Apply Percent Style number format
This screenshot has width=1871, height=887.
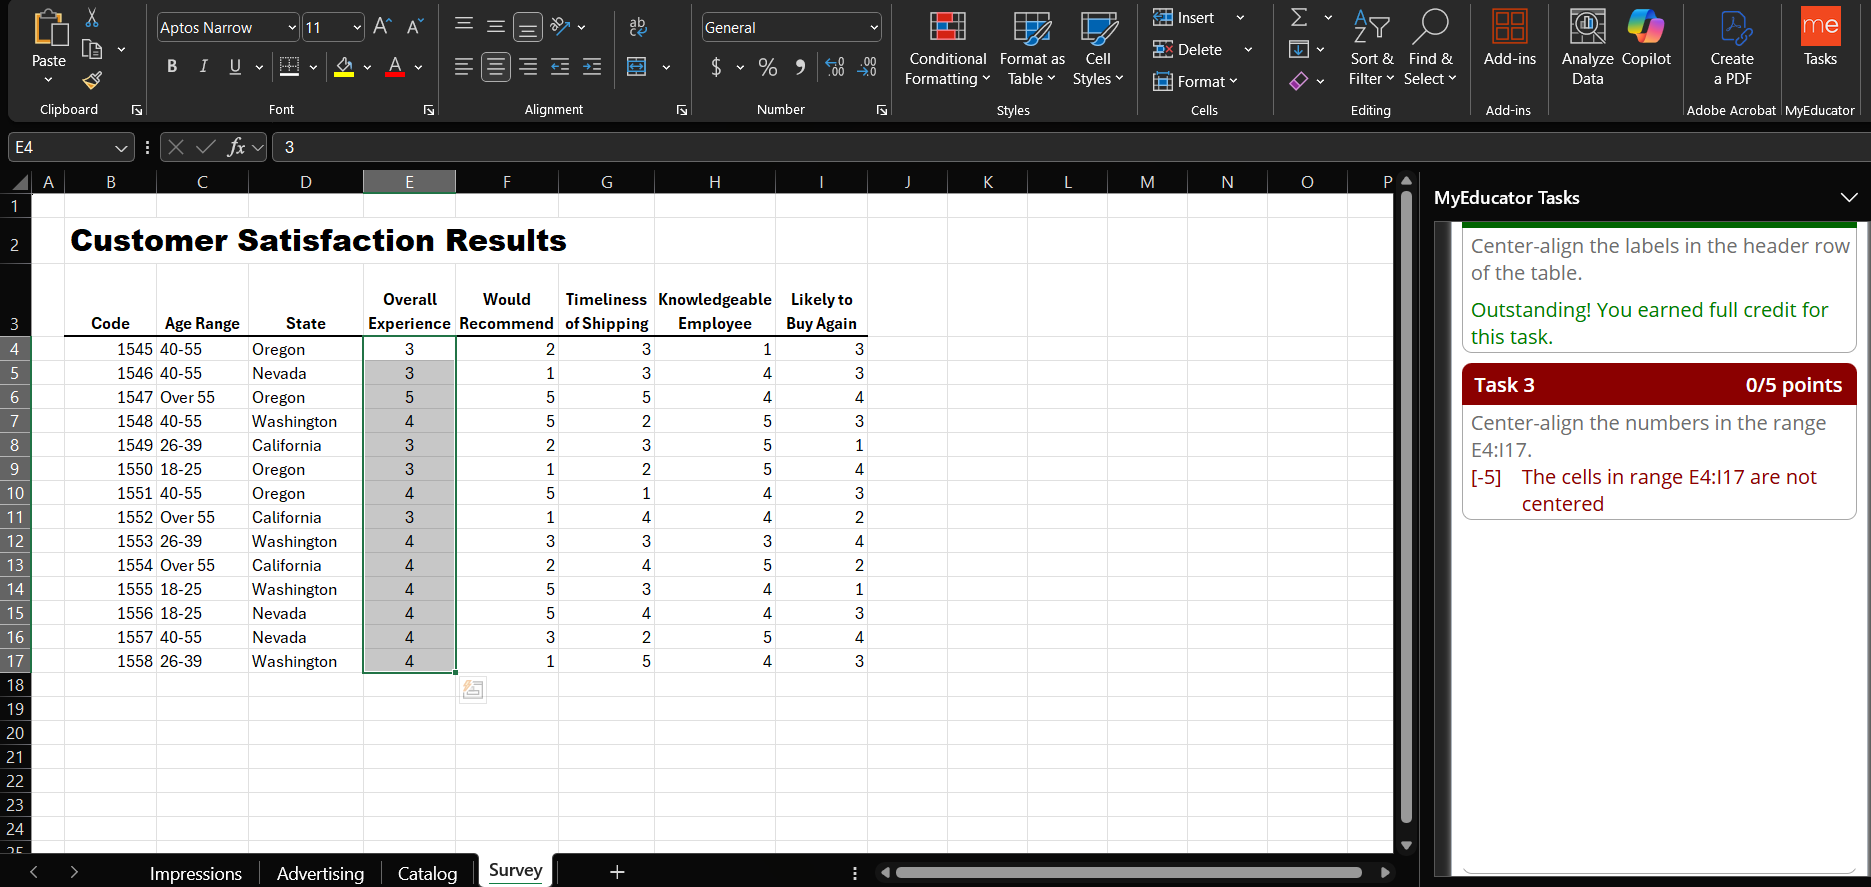tap(767, 67)
